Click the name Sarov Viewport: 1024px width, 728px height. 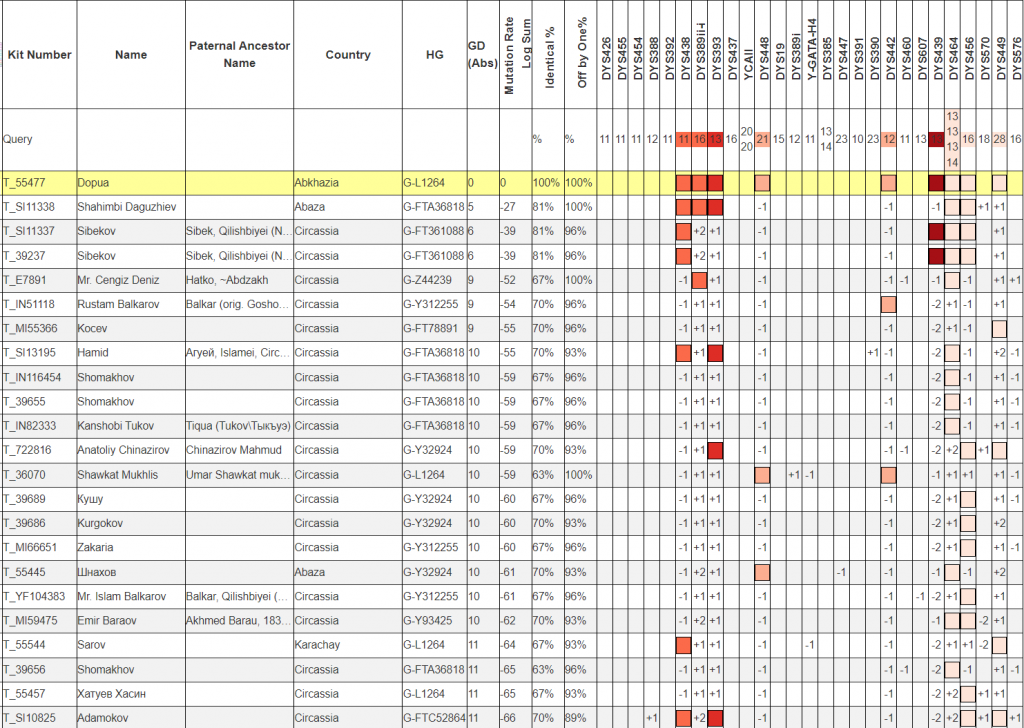click(91, 644)
